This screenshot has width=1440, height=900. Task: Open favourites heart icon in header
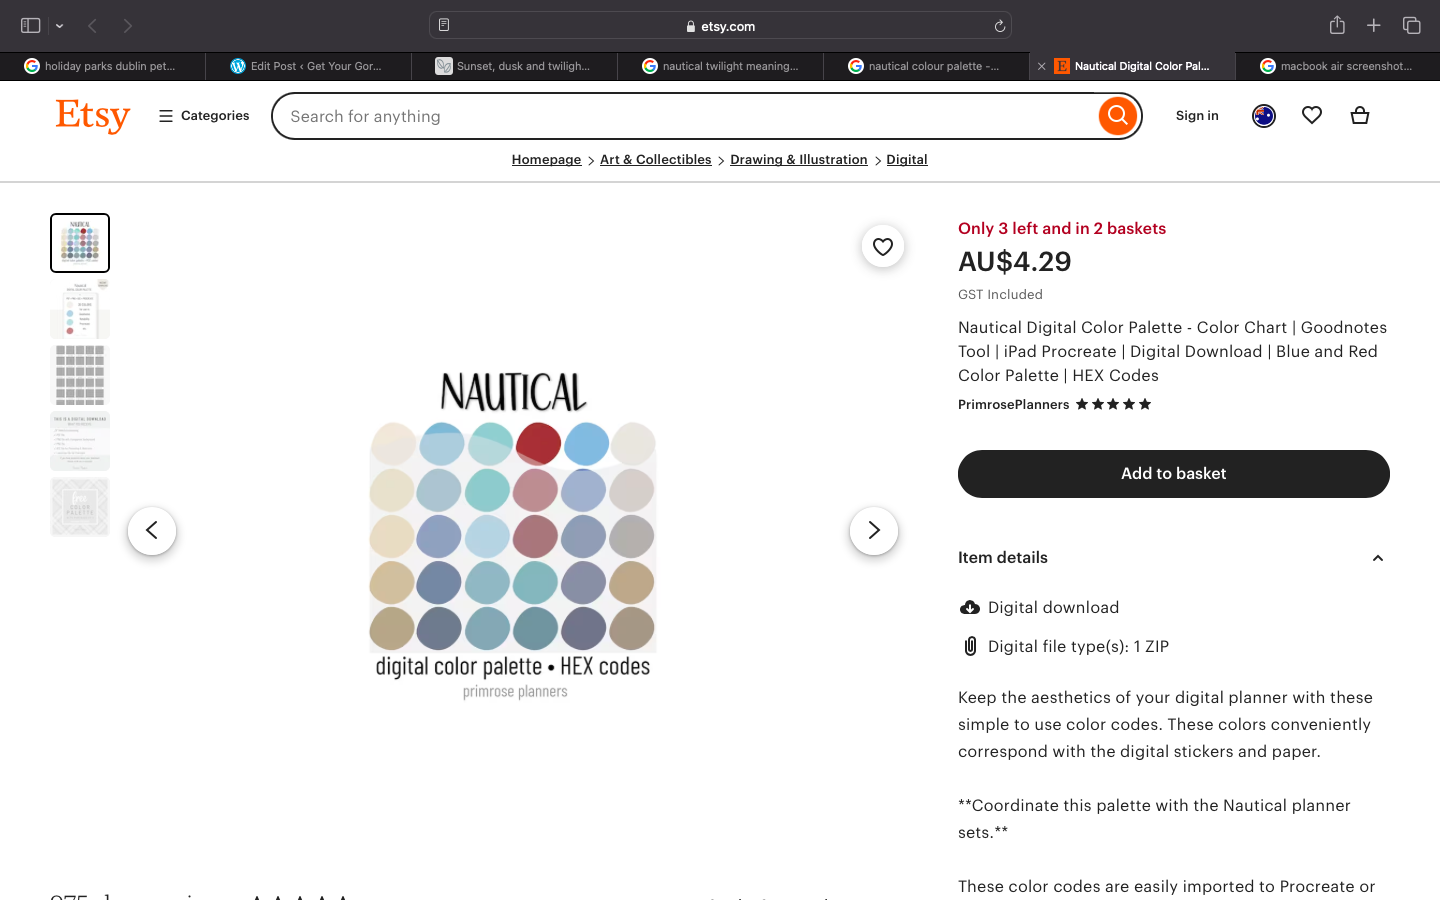point(1312,116)
